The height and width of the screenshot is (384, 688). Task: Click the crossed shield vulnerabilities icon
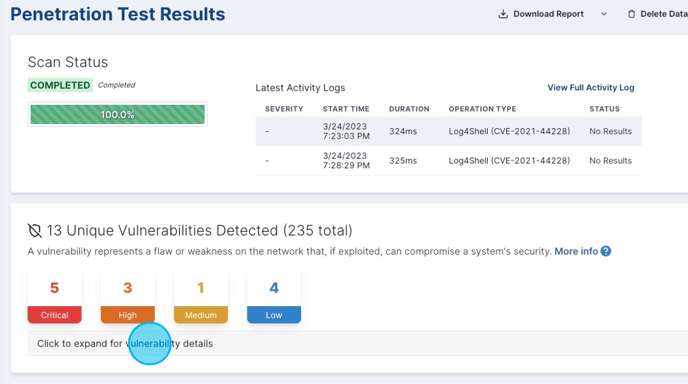coord(35,230)
